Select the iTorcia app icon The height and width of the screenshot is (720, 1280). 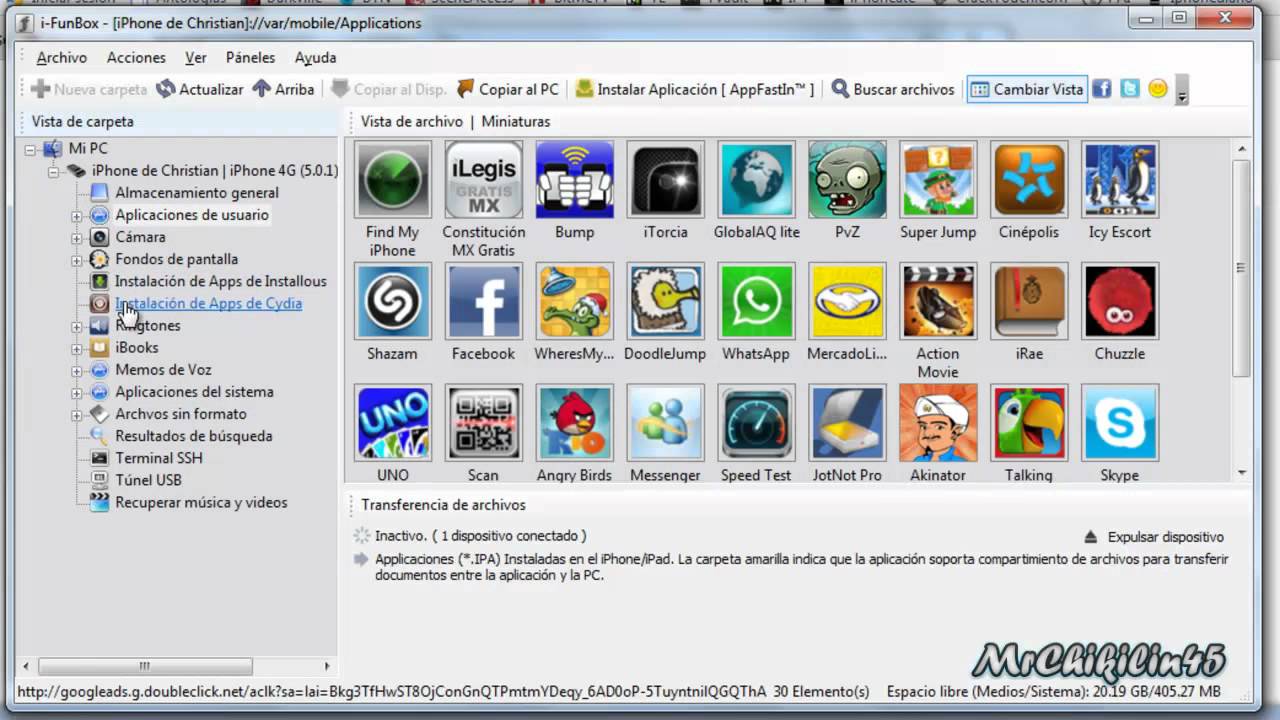click(x=665, y=180)
